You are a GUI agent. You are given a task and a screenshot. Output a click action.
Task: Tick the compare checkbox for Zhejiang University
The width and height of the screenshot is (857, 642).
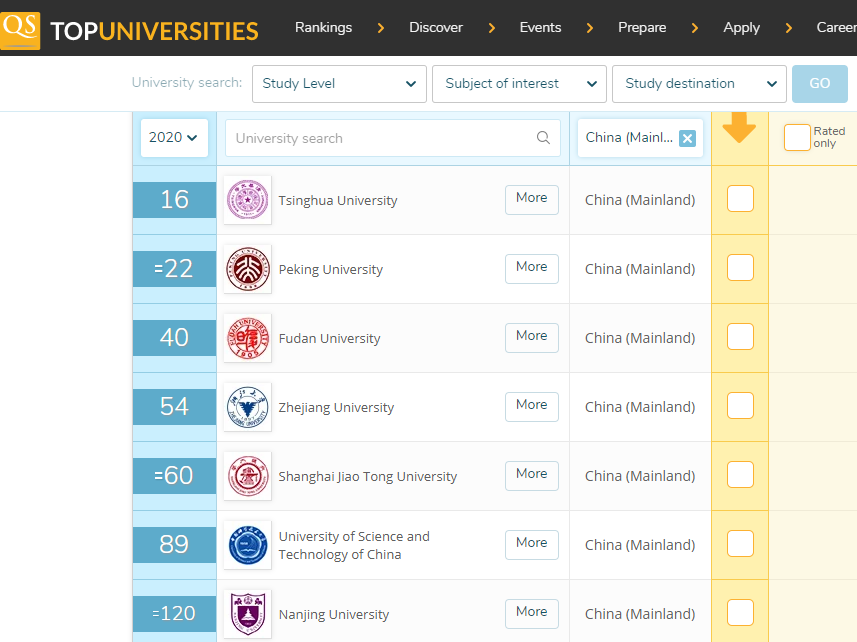[x=740, y=405]
